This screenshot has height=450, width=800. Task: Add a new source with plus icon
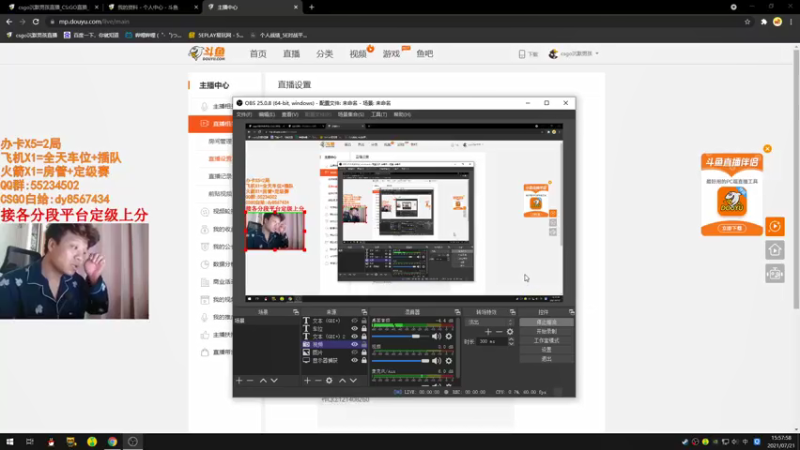pyautogui.click(x=307, y=381)
